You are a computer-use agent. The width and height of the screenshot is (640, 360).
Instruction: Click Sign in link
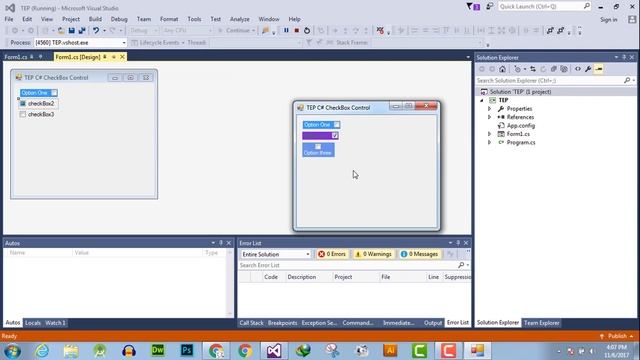point(609,20)
